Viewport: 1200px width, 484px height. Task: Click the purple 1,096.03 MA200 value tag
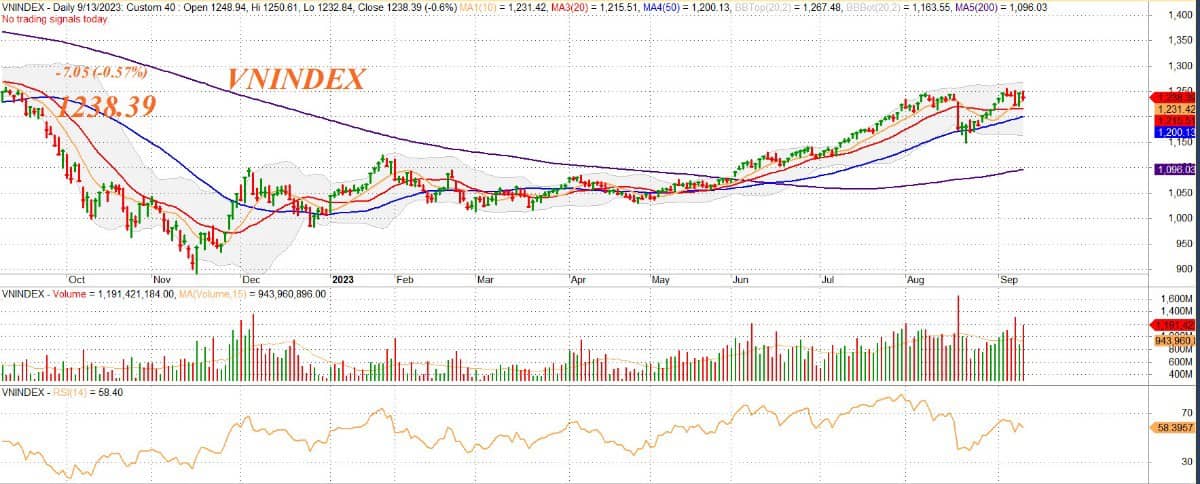[x=1176, y=170]
